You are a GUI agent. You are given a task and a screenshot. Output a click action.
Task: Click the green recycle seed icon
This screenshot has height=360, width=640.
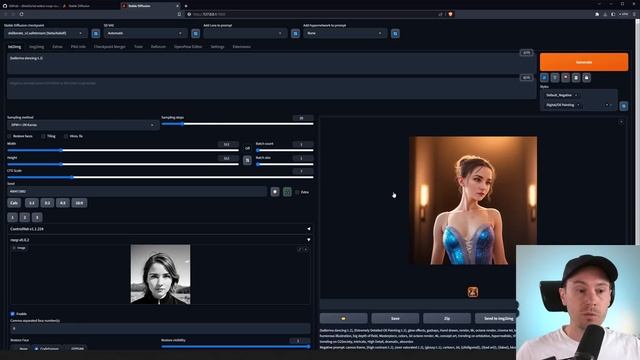(x=287, y=191)
